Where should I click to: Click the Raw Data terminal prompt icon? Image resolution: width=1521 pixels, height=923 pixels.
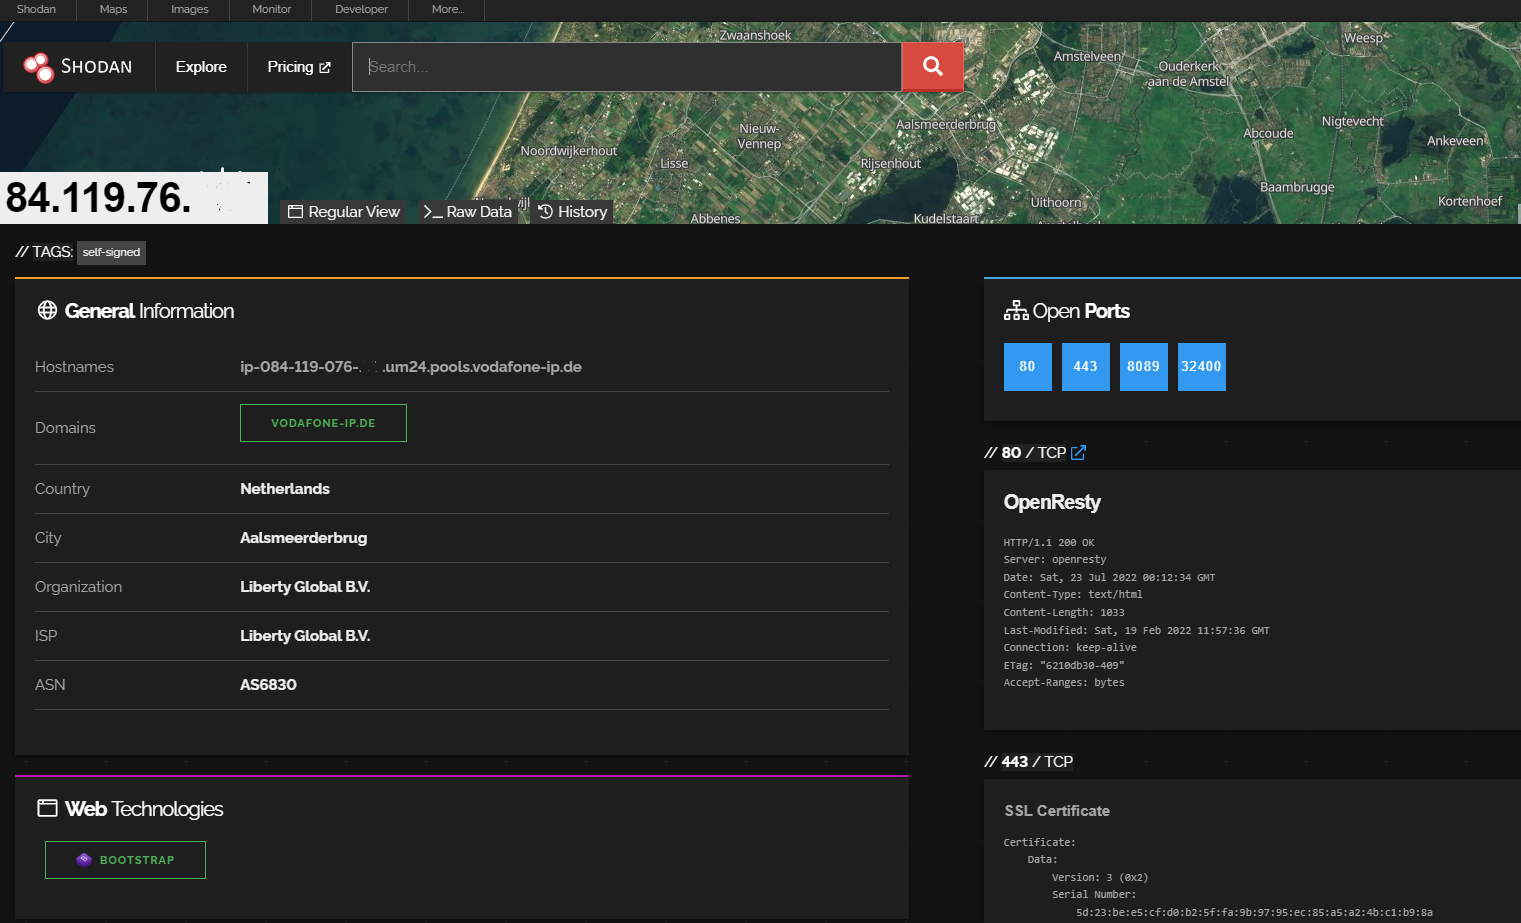[x=433, y=212]
